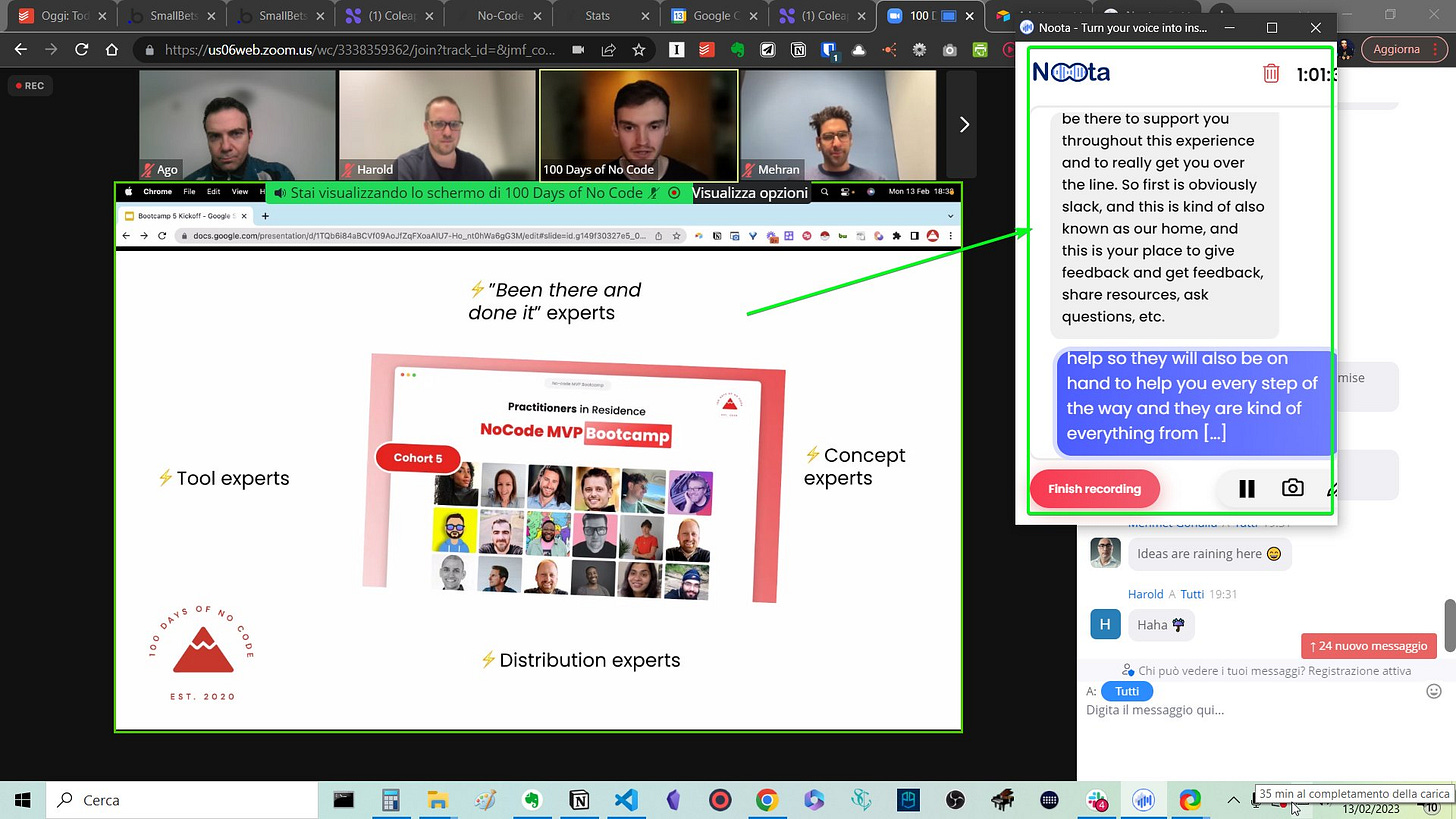Click the Cerca taskbar search box
1456x819 pixels.
[x=180, y=800]
